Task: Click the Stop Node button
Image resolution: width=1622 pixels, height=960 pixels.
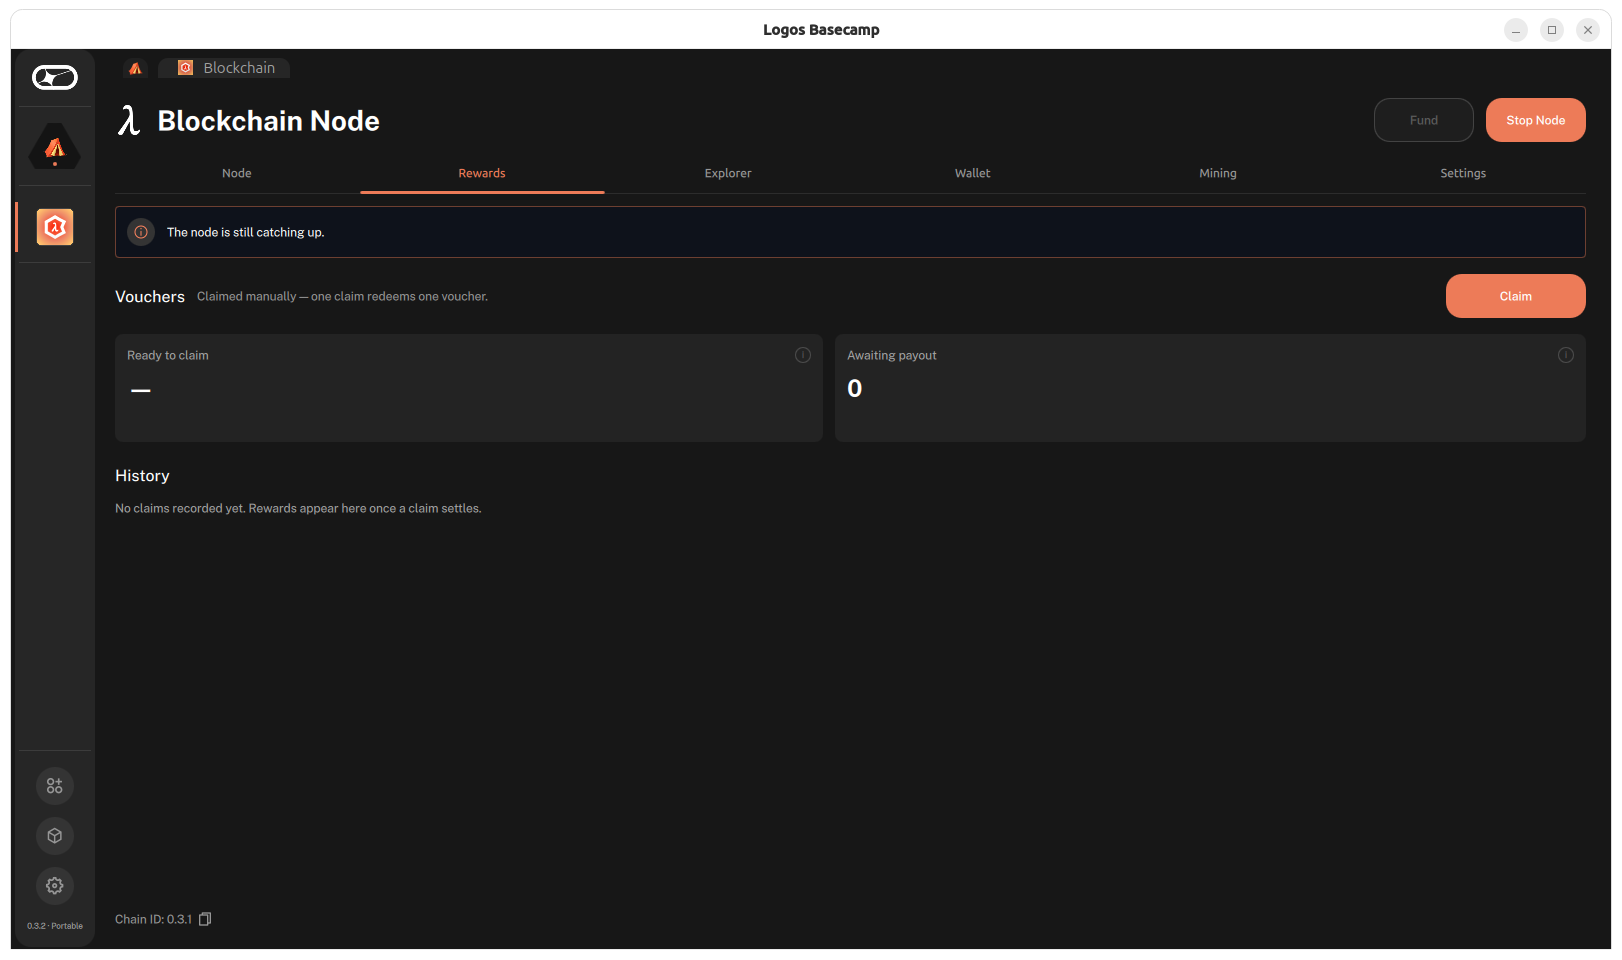Action: 1536,120
